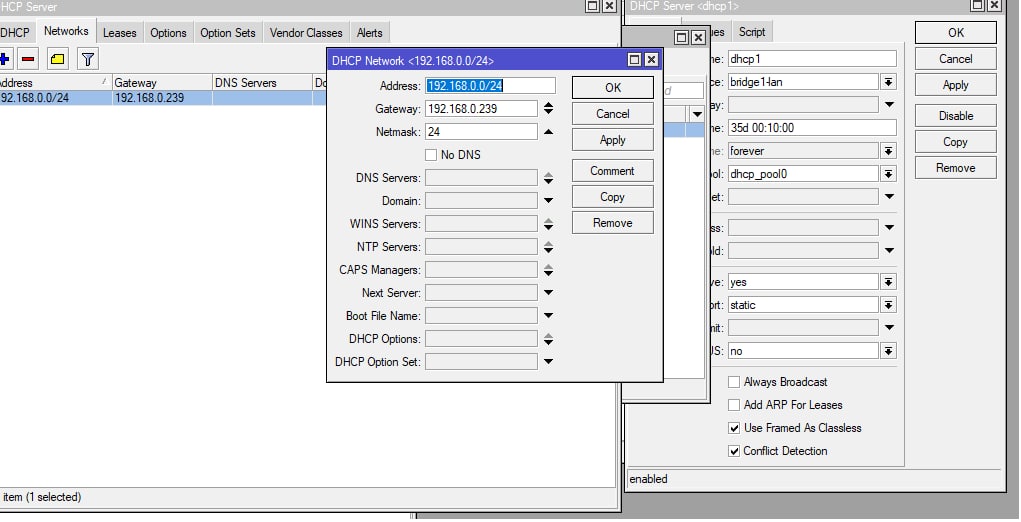Expand the DNS Servers field arrows
Viewport: 1021px width, 522px height.
point(548,178)
